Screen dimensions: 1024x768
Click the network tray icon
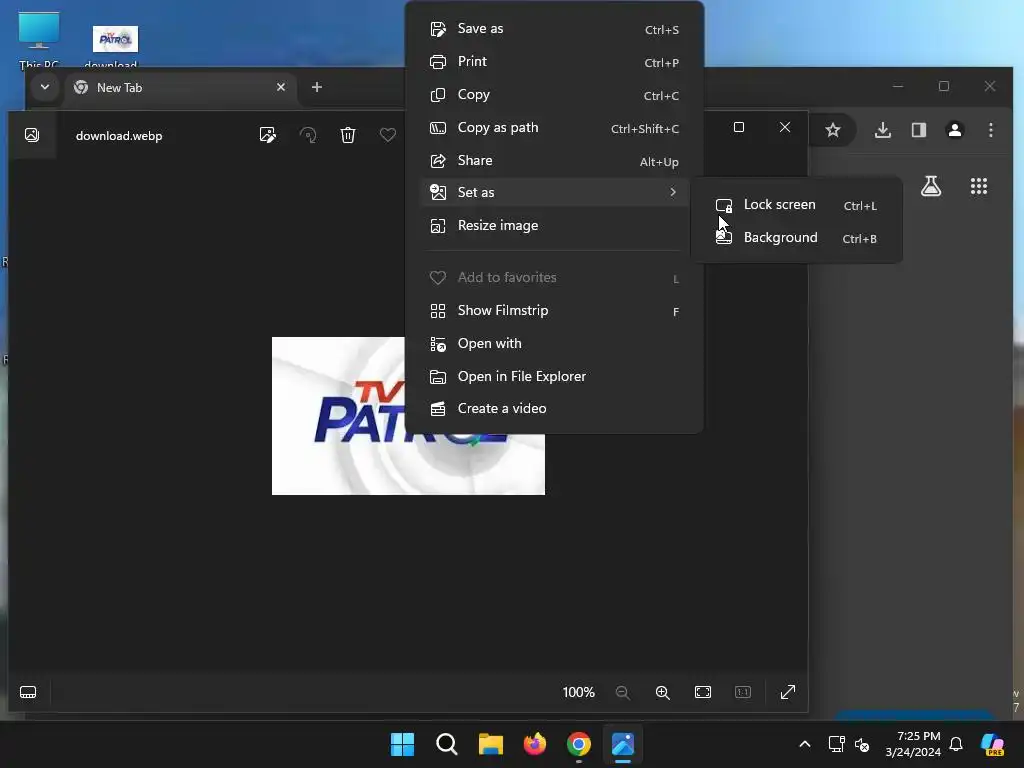tap(836, 744)
